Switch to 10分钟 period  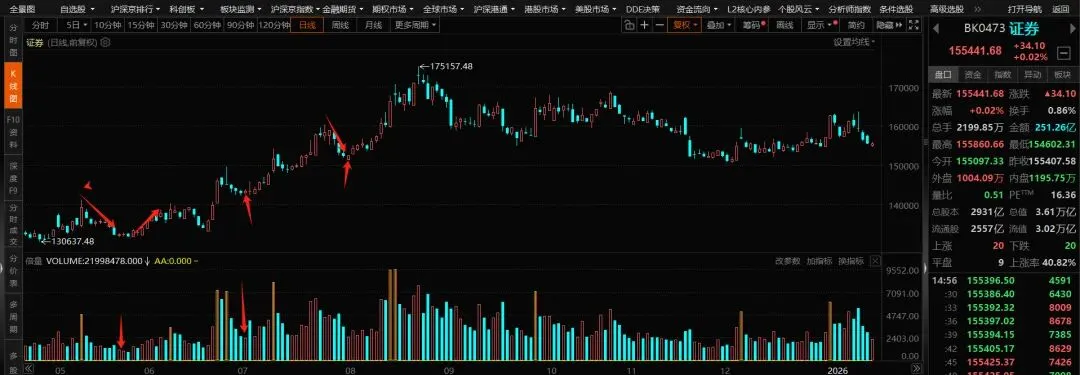point(107,25)
